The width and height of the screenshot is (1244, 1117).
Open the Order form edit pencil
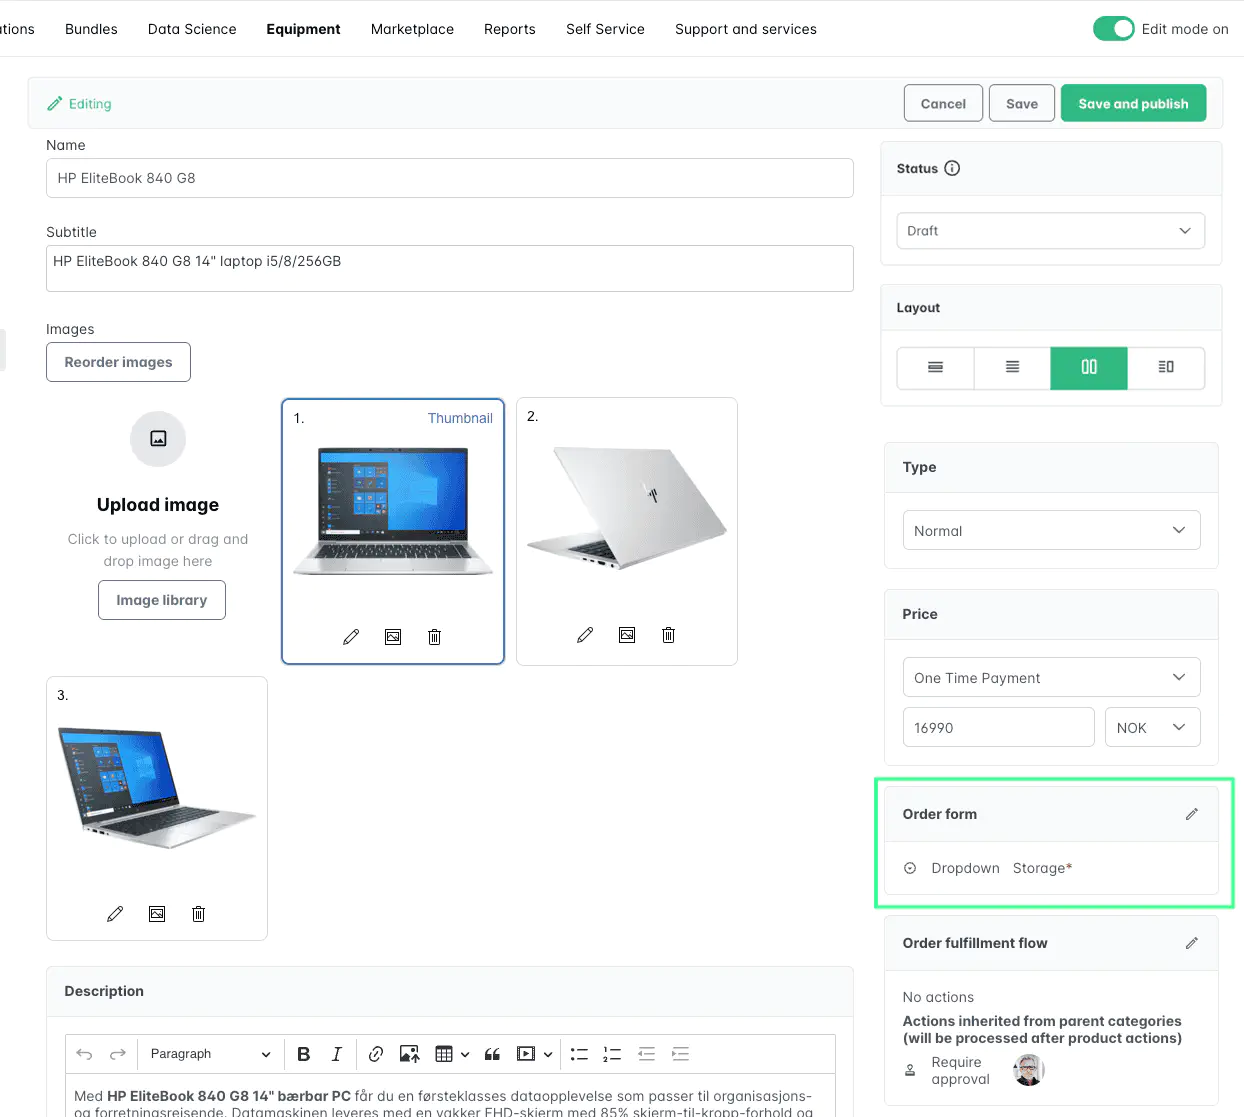1192,813
